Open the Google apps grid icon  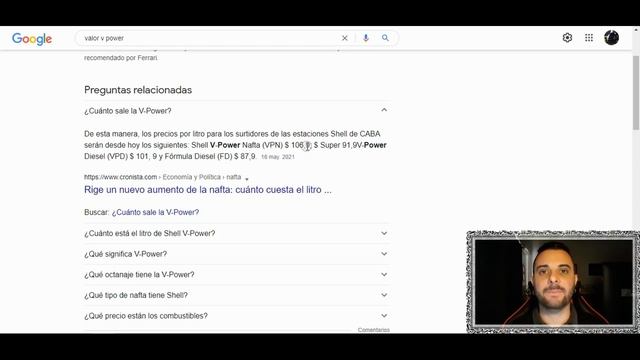tap(589, 38)
